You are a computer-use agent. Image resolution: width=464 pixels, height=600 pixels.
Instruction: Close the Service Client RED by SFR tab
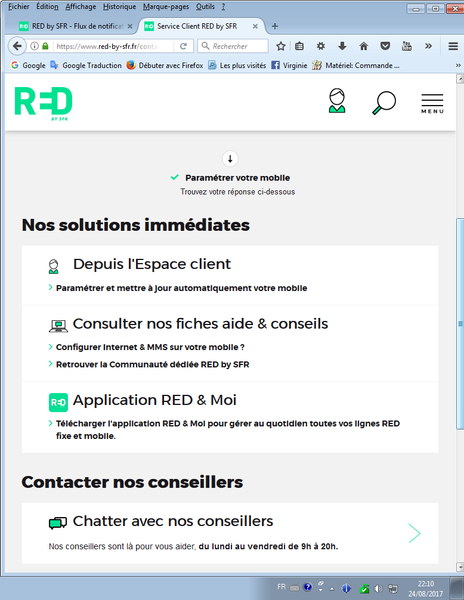[x=255, y=26]
